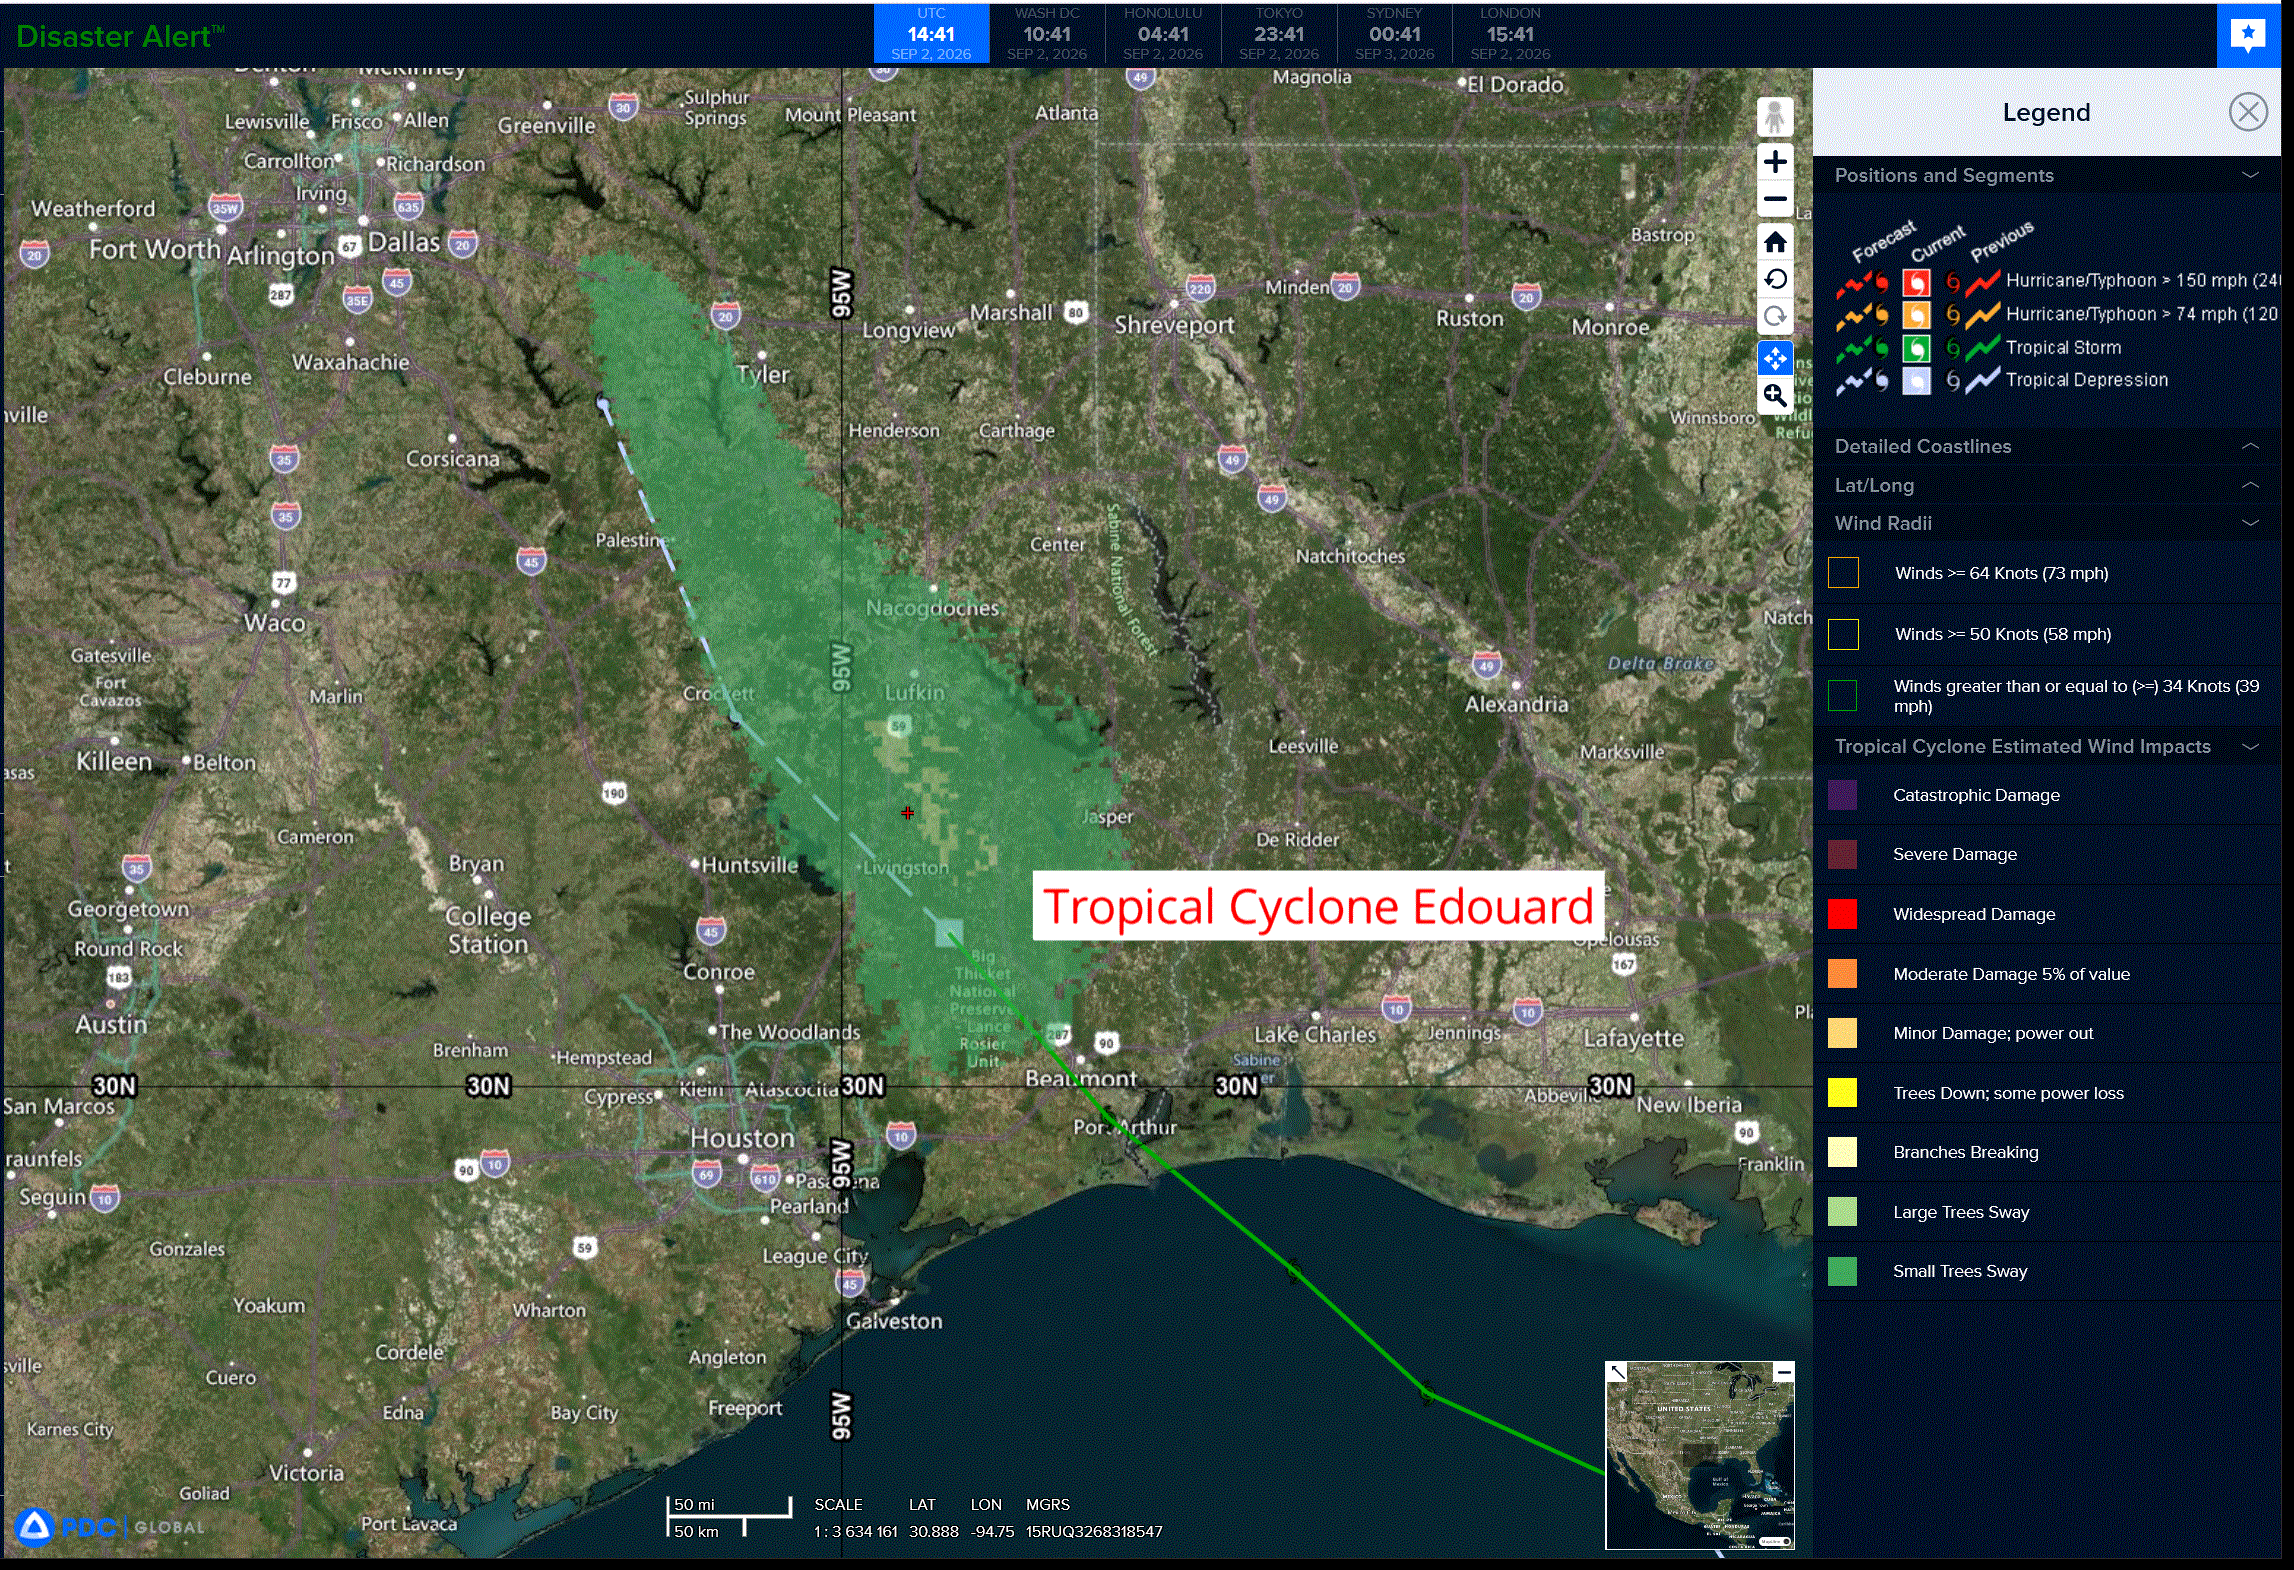Select the pan map tool
The image size is (2294, 1570).
pyautogui.click(x=1775, y=357)
